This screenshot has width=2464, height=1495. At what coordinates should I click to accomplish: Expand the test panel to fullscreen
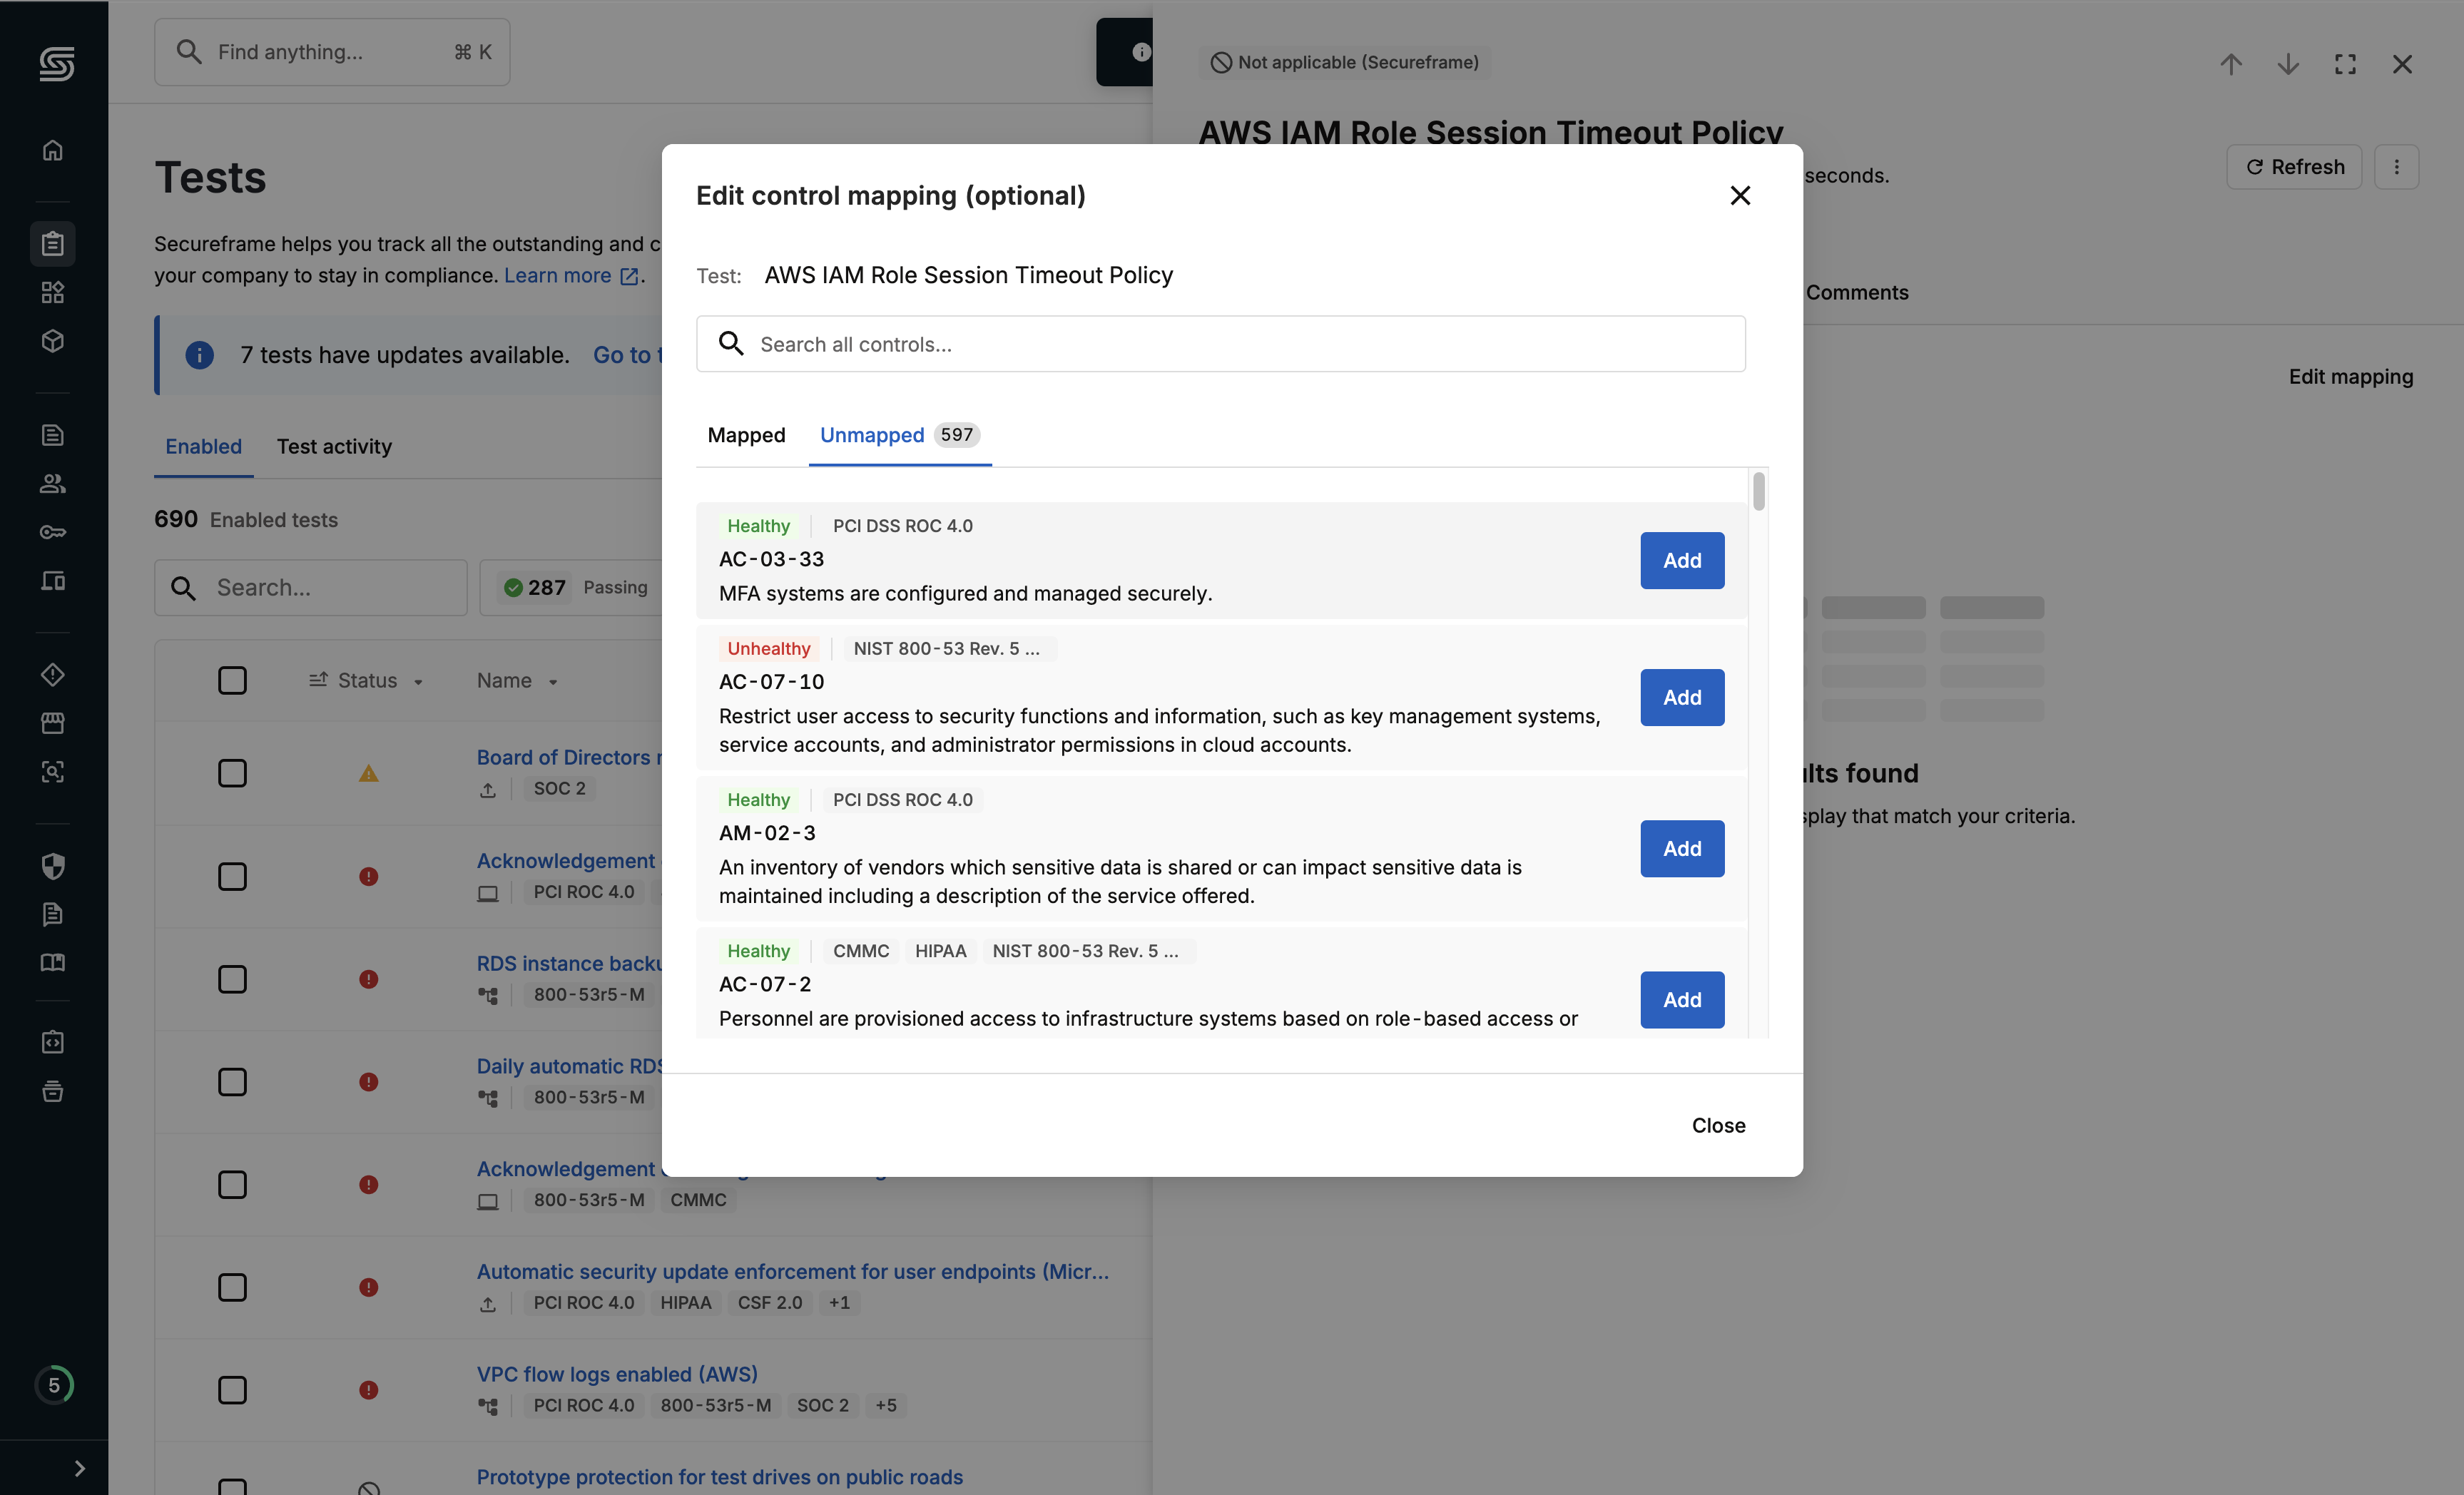pos(2345,64)
